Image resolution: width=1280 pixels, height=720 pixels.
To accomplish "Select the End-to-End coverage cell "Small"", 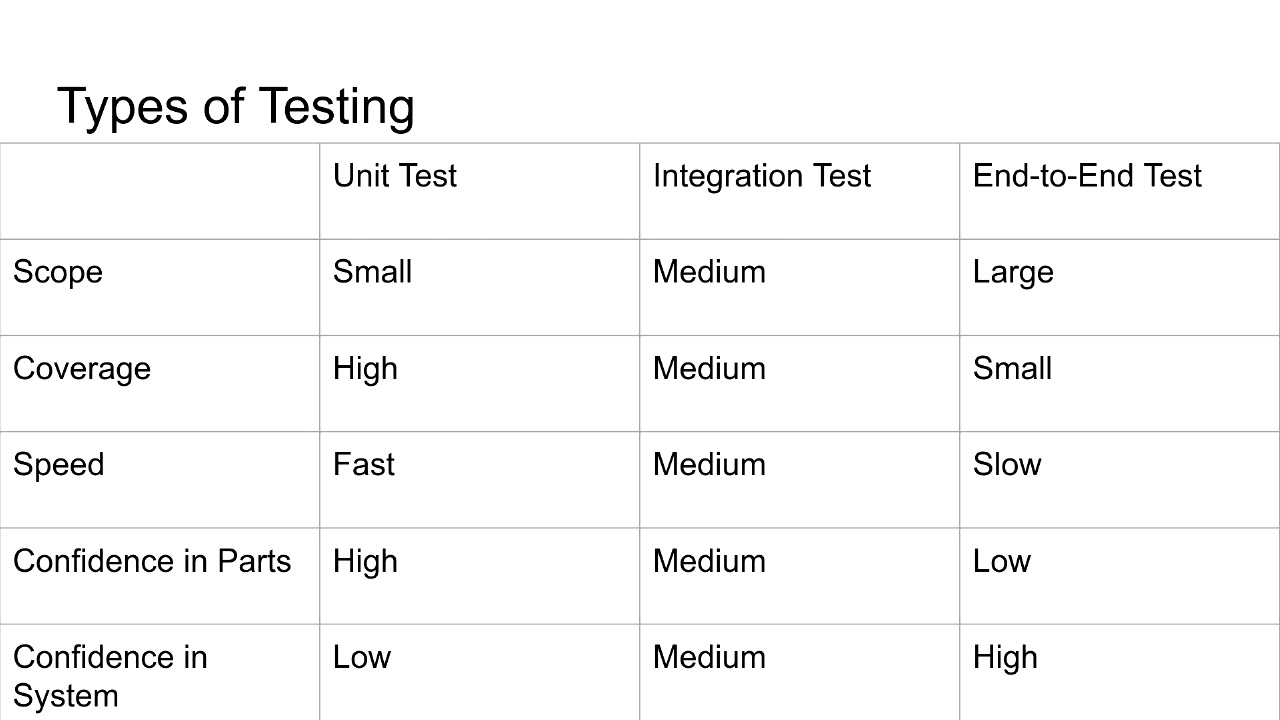I will (x=1012, y=369).
